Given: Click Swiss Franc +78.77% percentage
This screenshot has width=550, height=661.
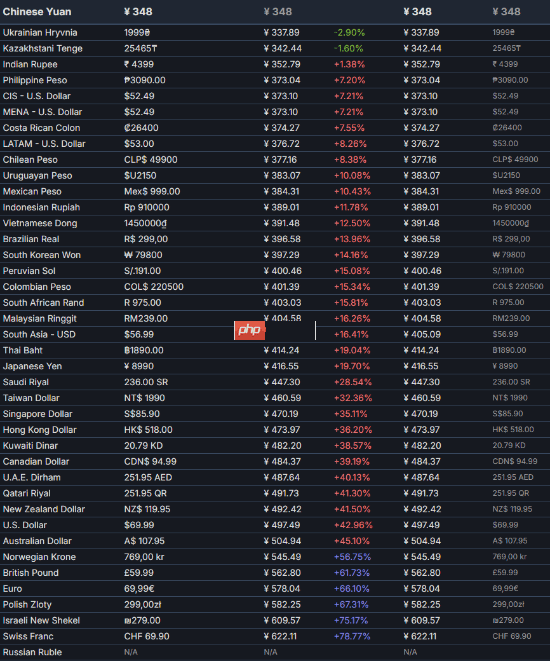Looking at the screenshot, I should [x=352, y=636].
